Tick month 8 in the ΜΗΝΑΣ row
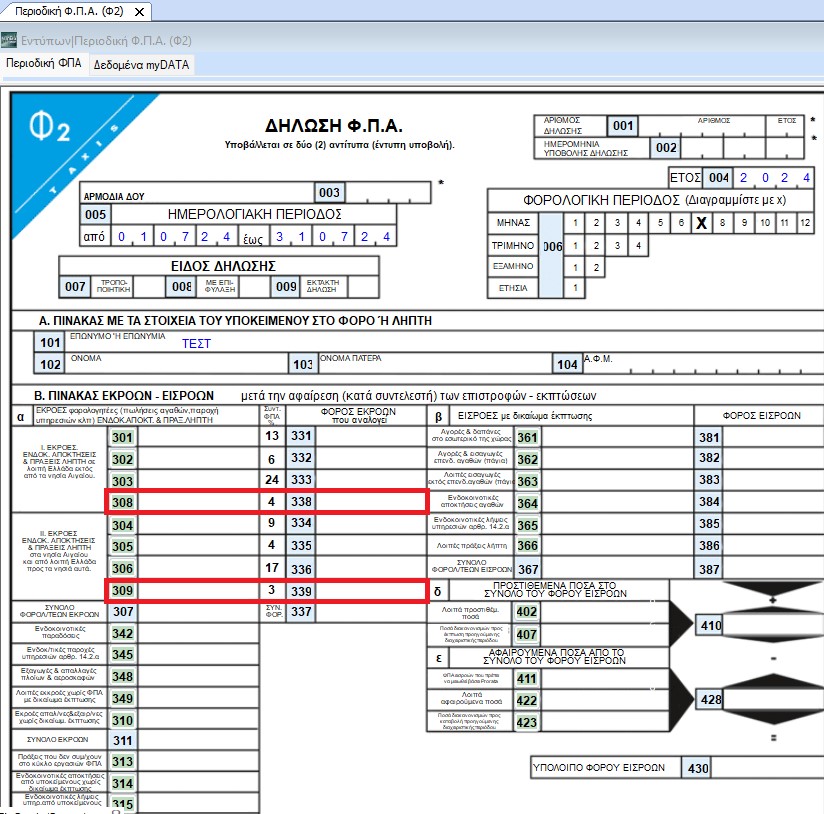This screenshot has height=814, width=824. (x=723, y=223)
